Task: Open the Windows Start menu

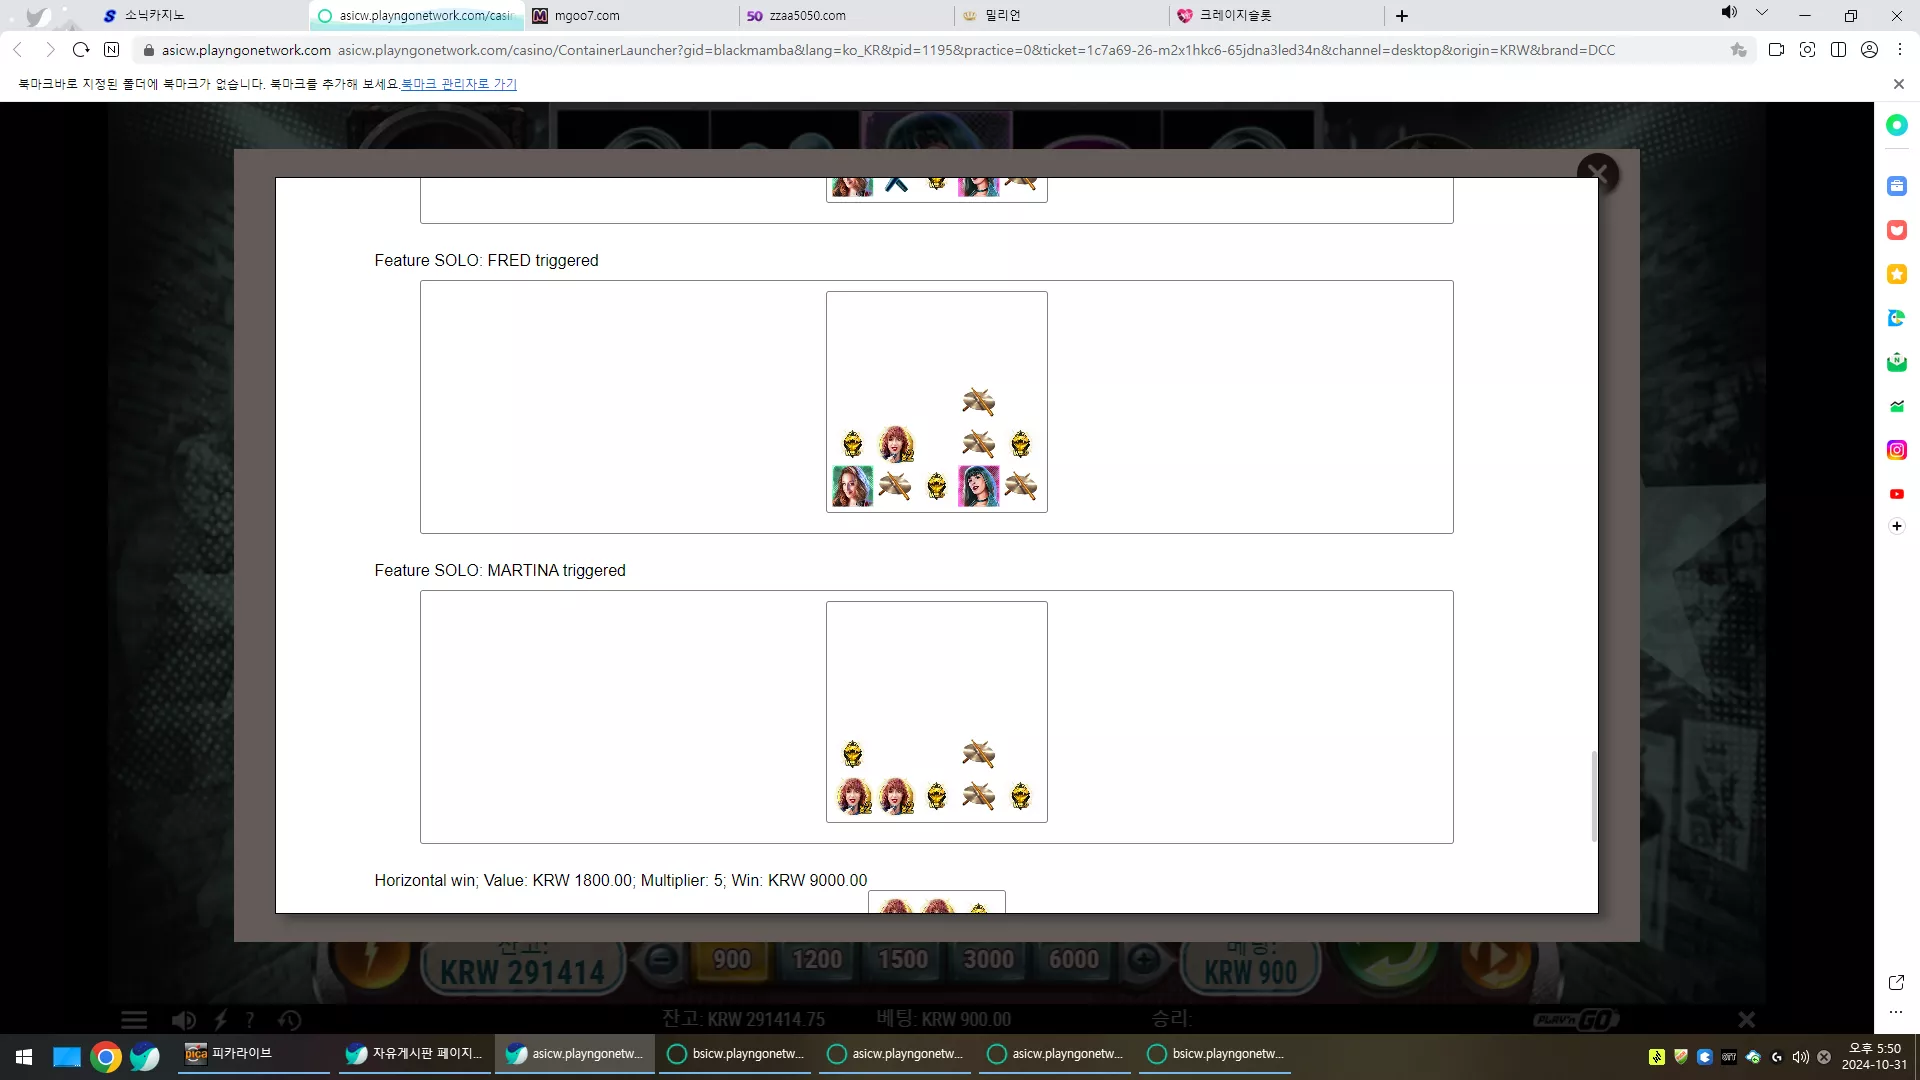Action: (24, 1057)
